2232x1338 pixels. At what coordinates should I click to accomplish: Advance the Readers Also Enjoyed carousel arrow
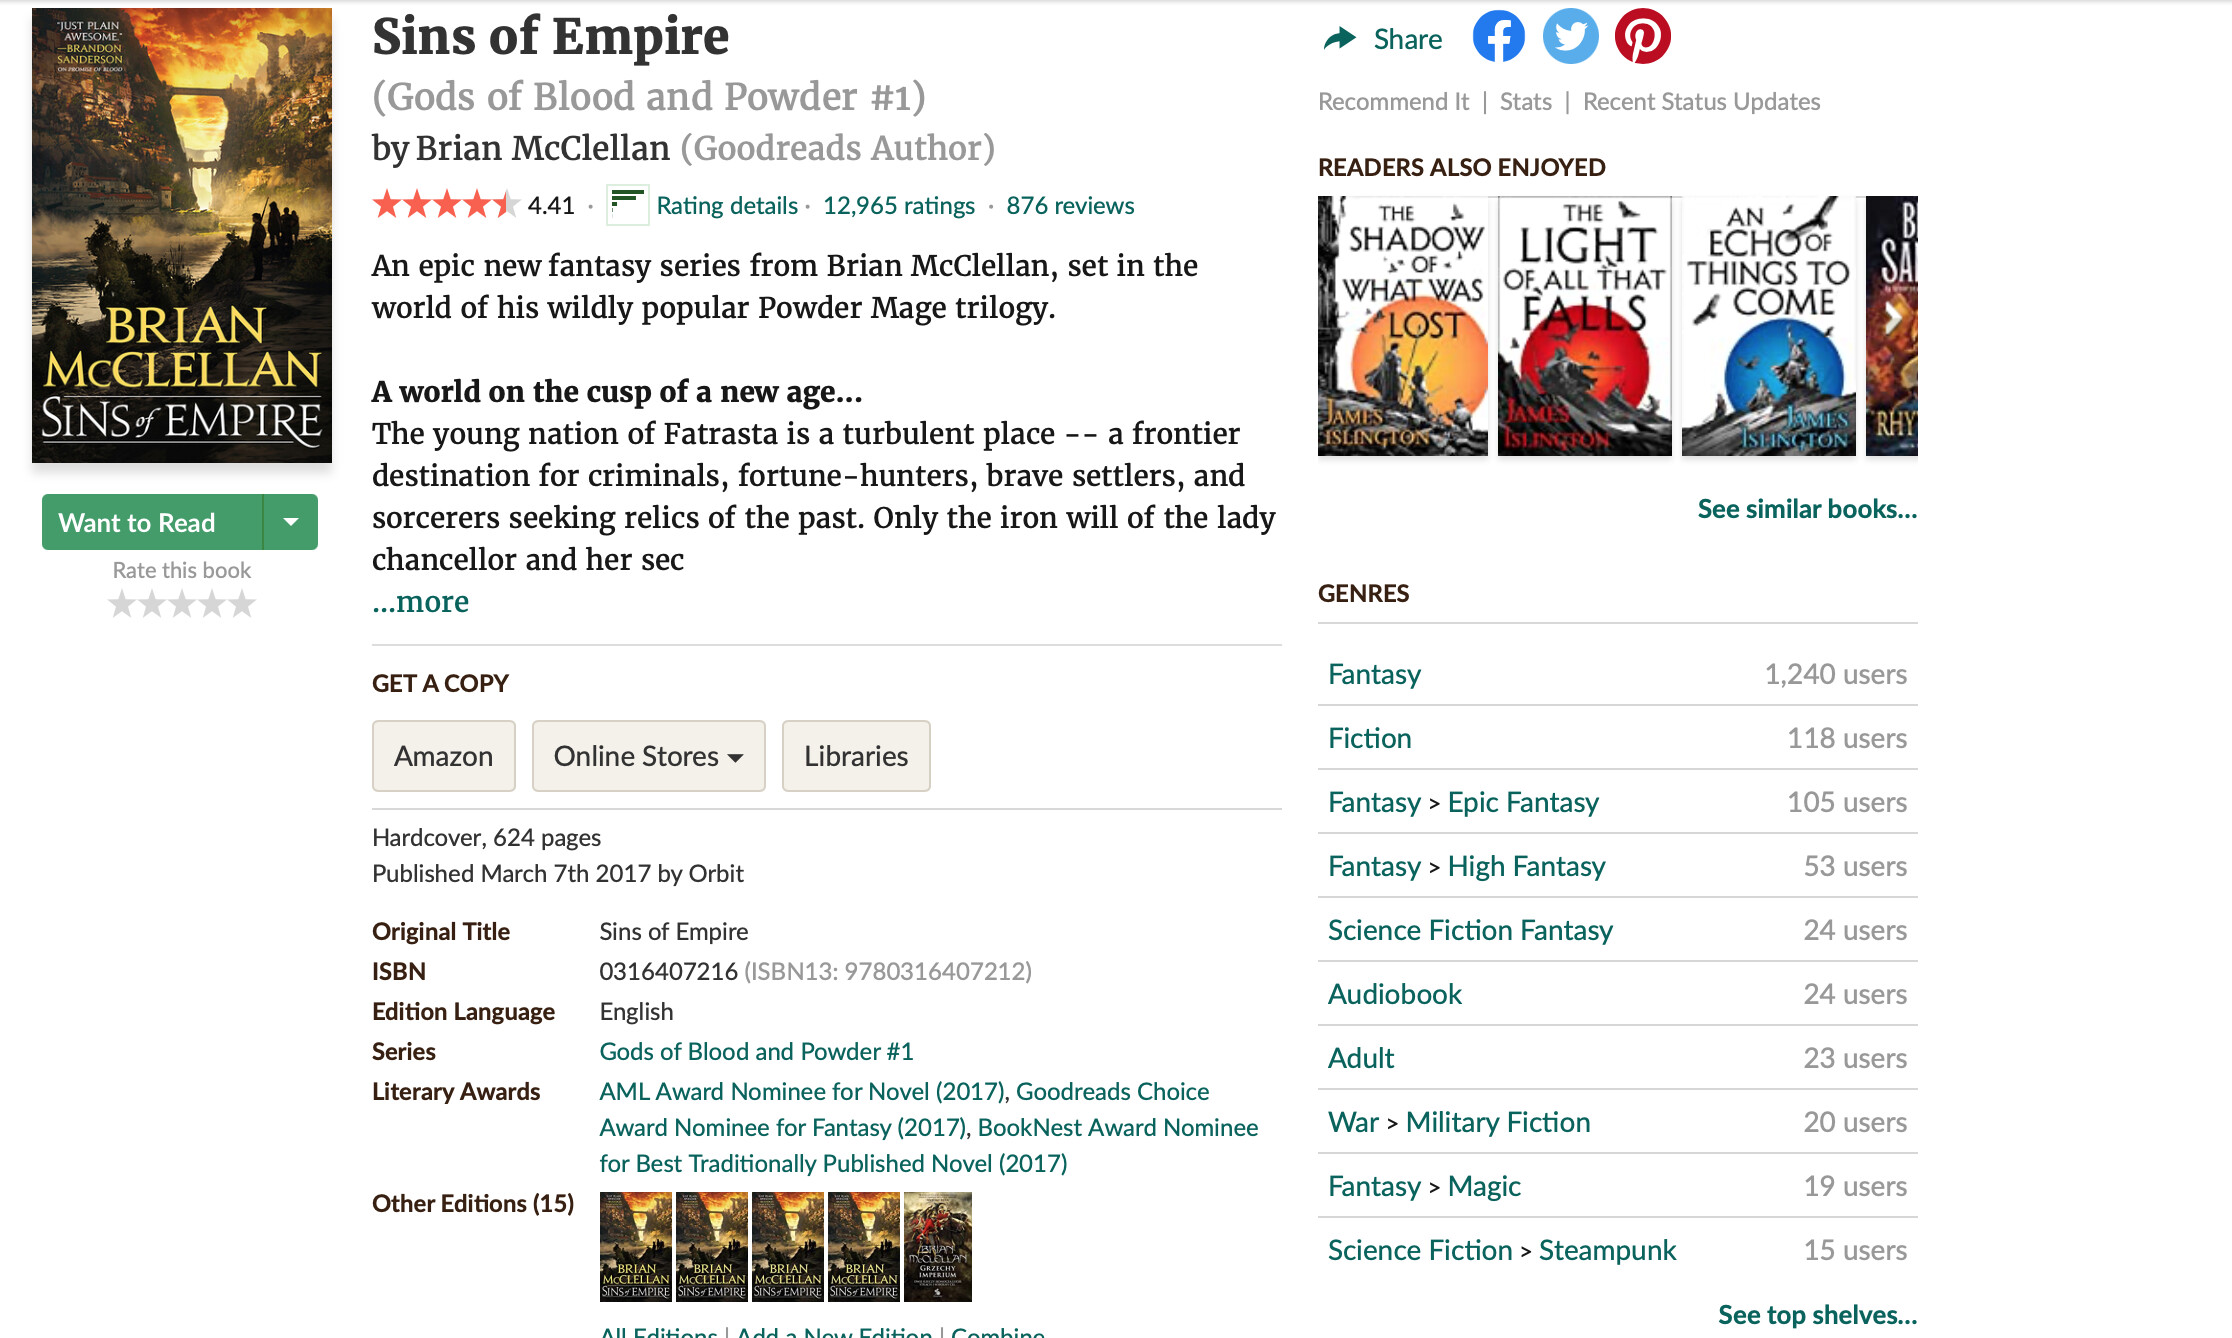1892,319
